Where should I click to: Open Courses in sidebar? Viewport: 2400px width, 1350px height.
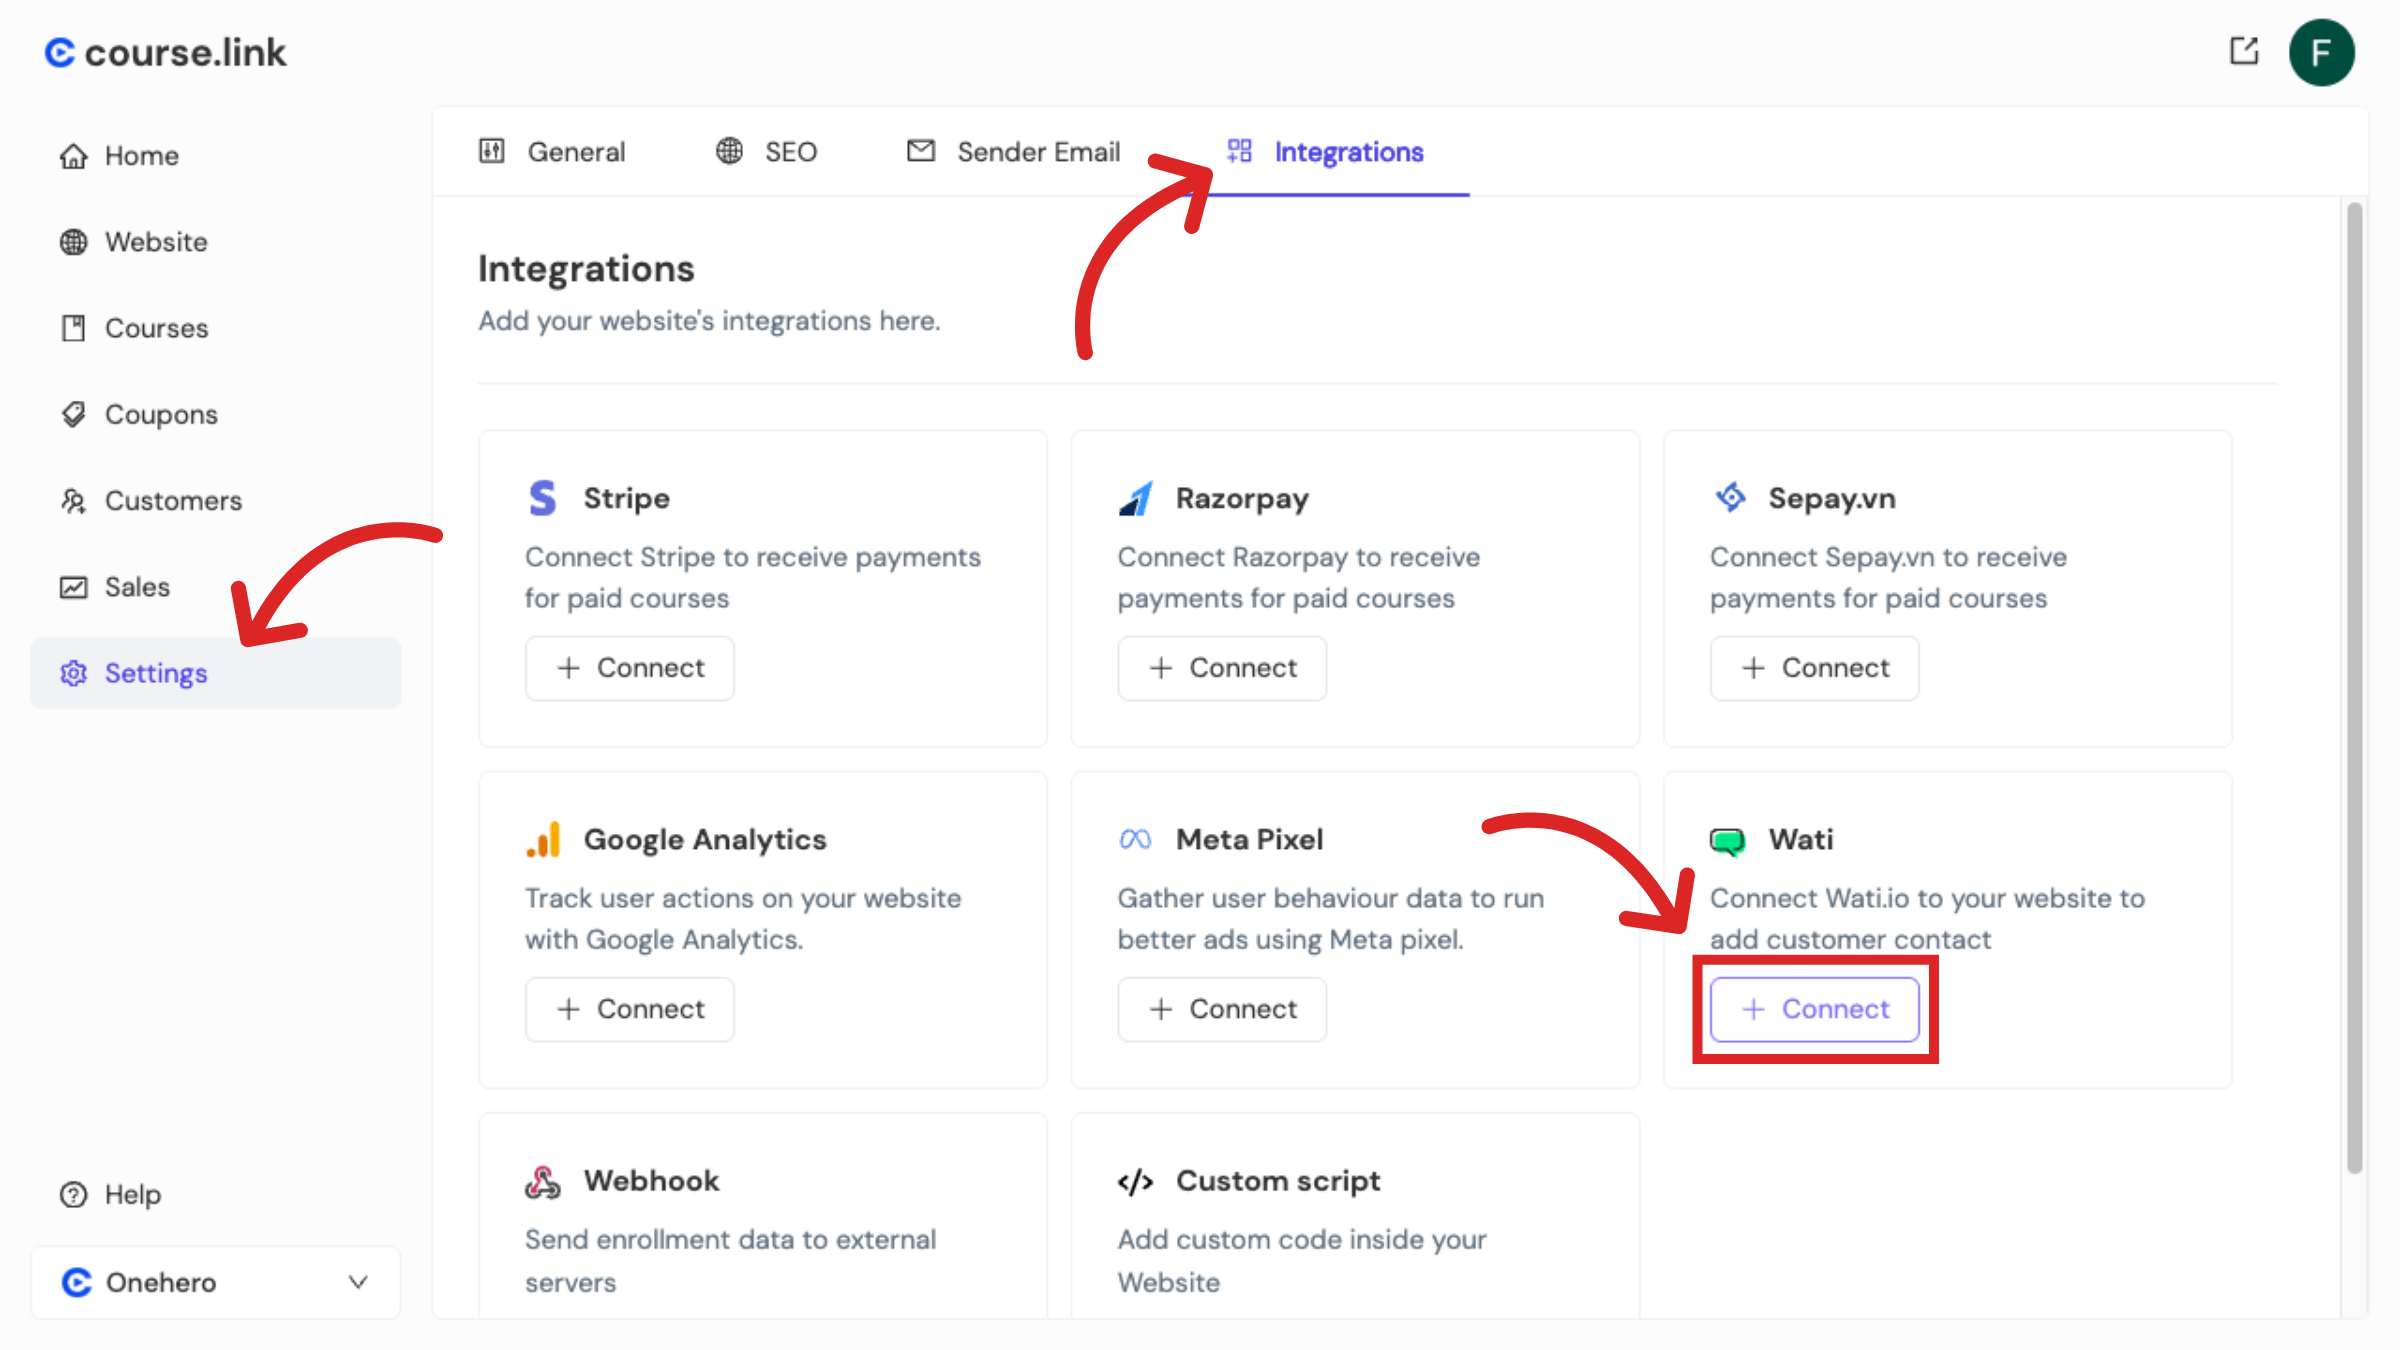[x=156, y=328]
